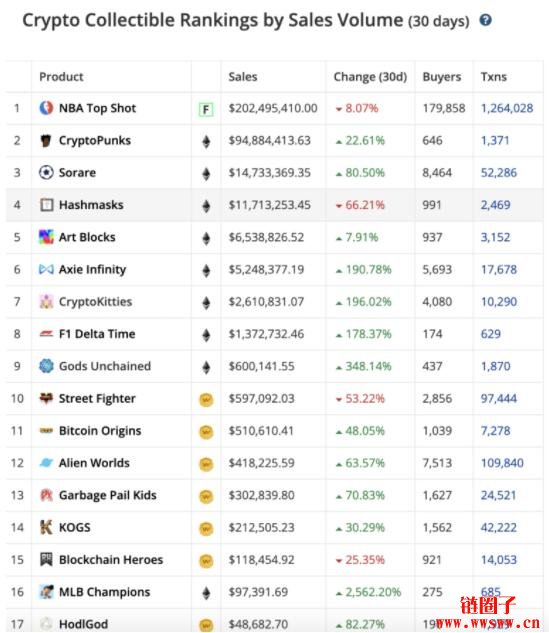Sort table by Product column header
549x633 pixels.
[61, 77]
